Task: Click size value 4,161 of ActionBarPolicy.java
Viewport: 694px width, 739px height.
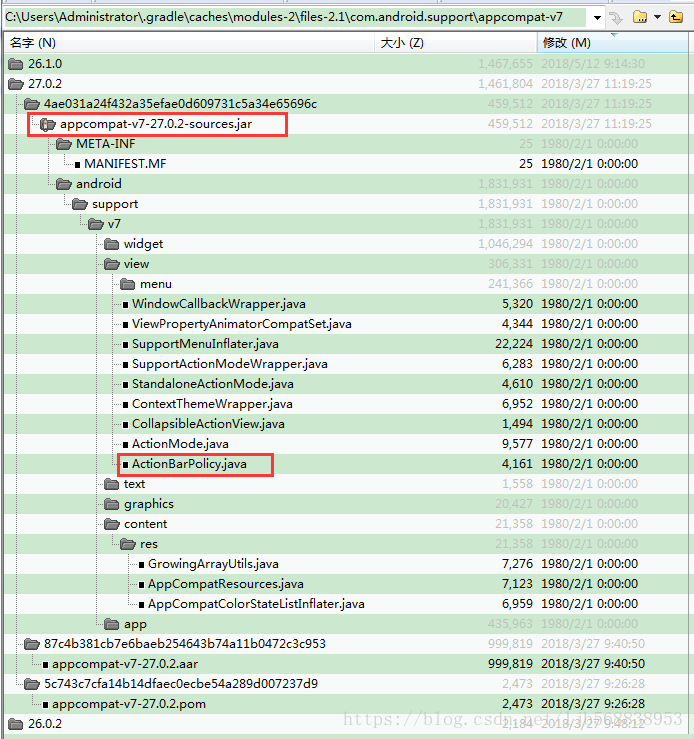Action: (517, 464)
